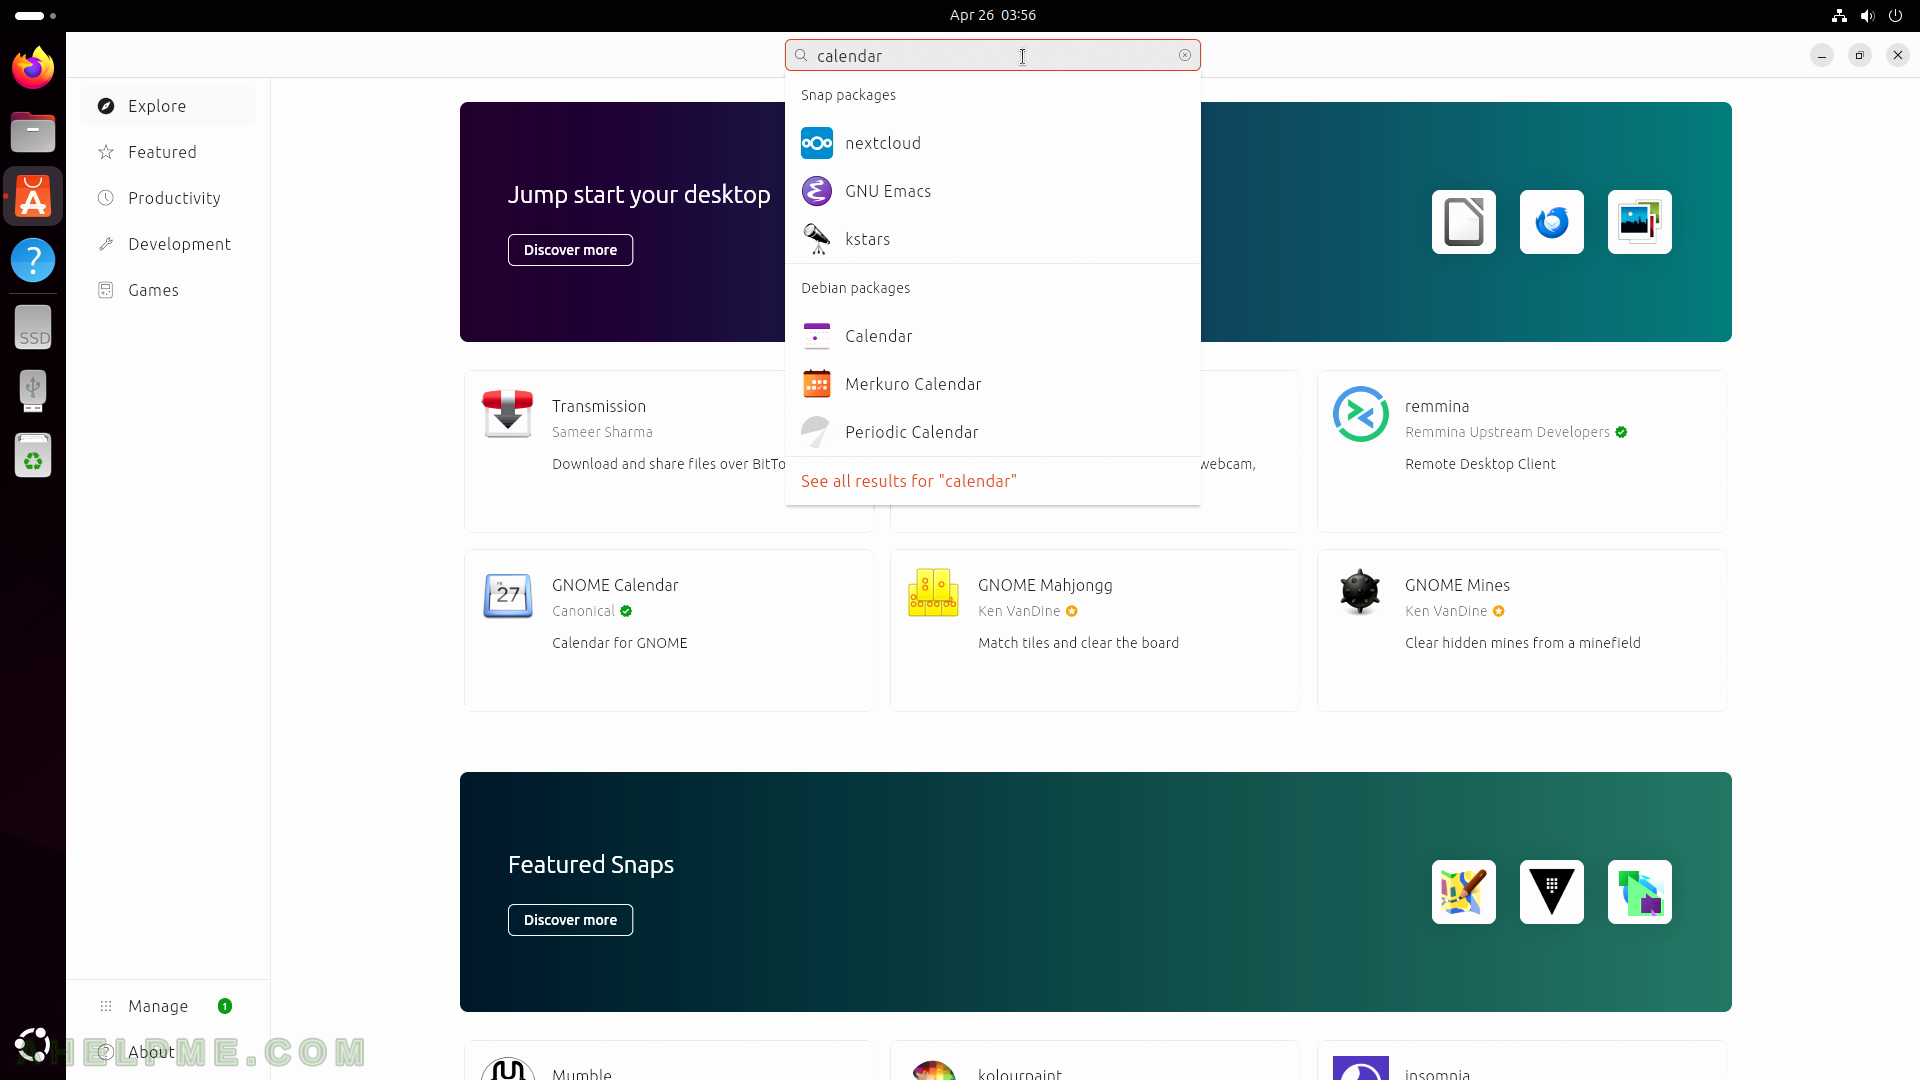See all results for "calendar"
Viewport: 1920px width, 1080px height.
point(909,481)
